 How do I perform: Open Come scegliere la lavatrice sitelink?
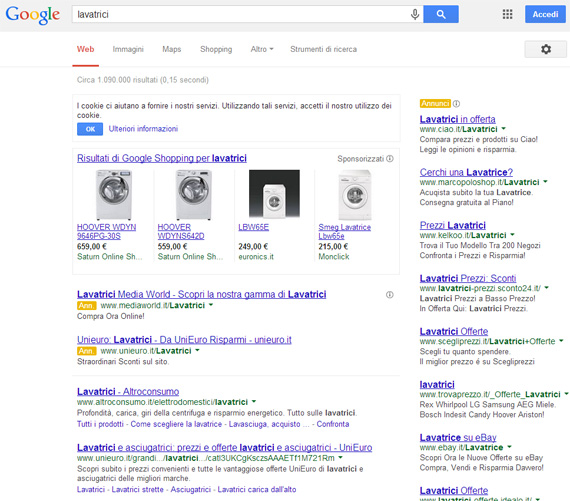176,424
